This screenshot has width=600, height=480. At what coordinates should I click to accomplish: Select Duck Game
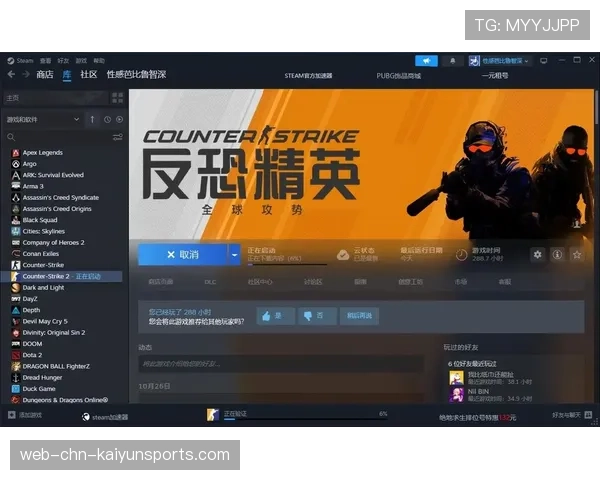pyautogui.click(x=39, y=389)
